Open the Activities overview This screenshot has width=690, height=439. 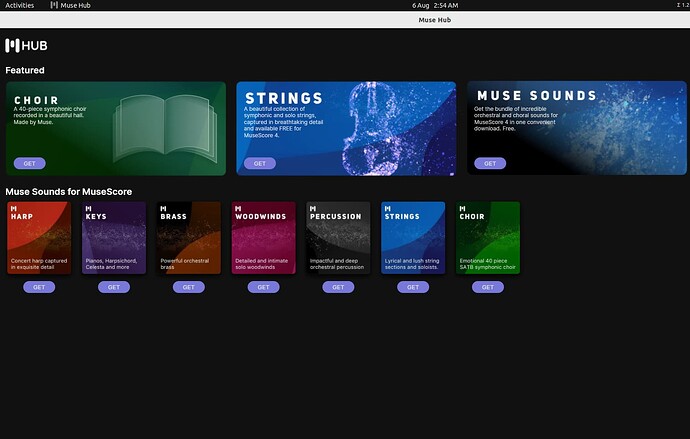point(20,6)
